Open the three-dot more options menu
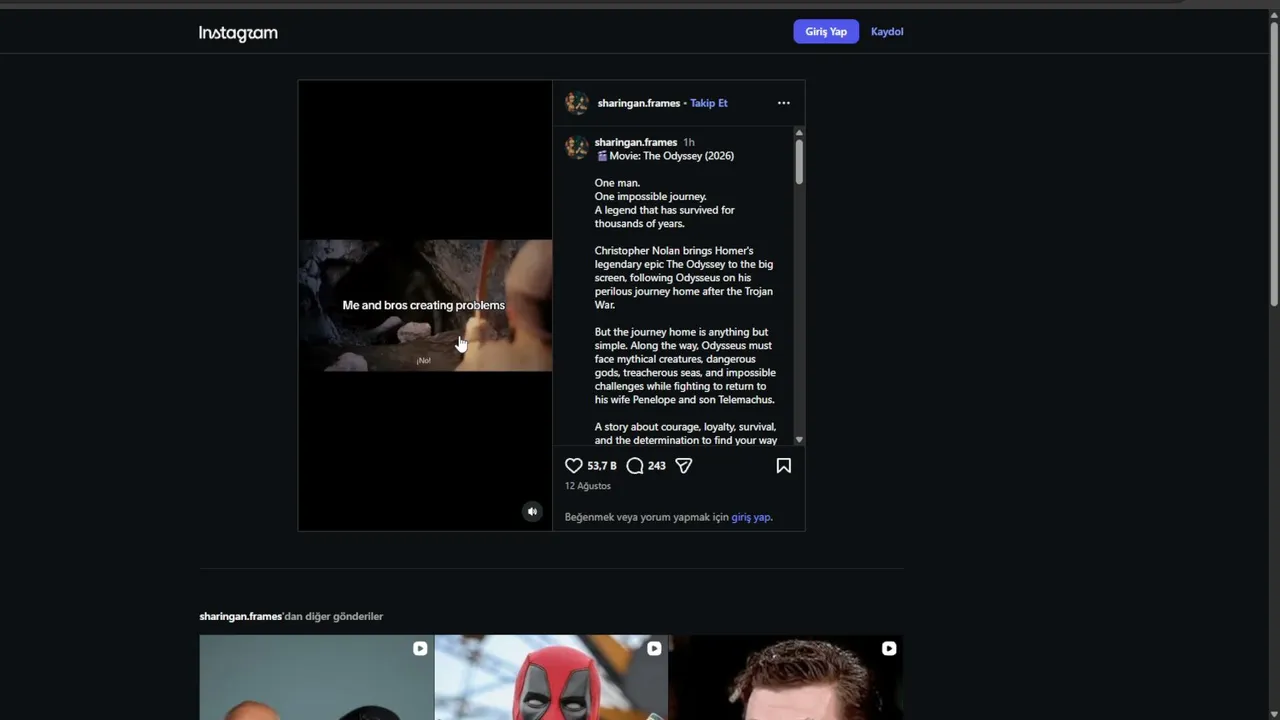Image resolution: width=1280 pixels, height=720 pixels. 784,103
